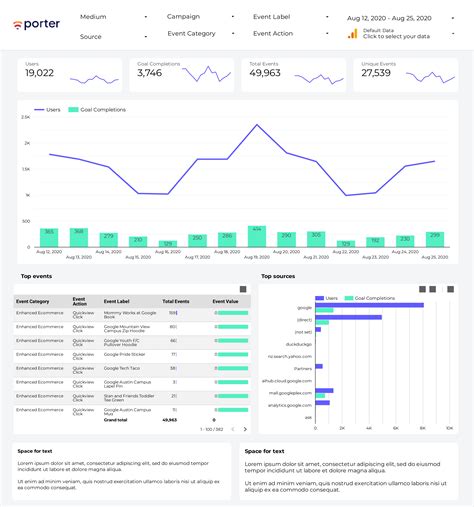474x507 pixels.
Task: Select the analytics.google.com Users bar
Action: pyautogui.click(x=322, y=403)
